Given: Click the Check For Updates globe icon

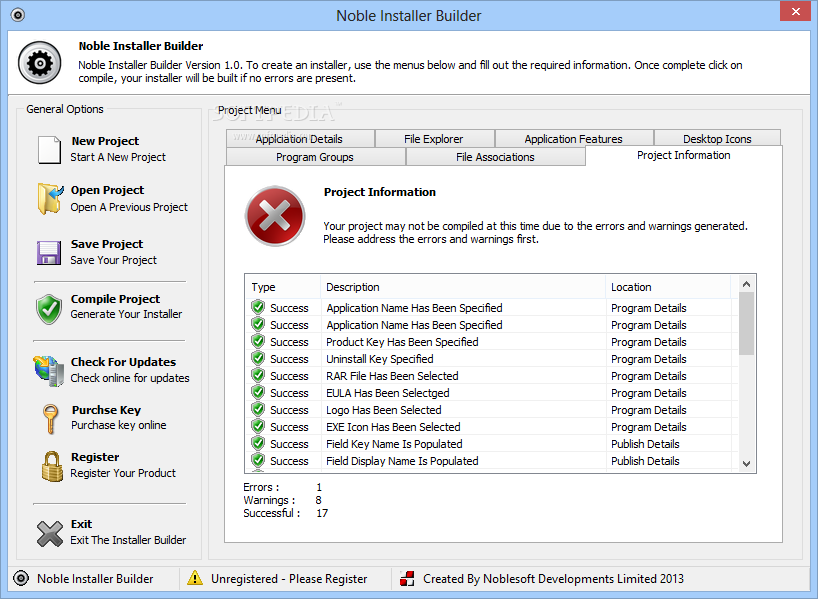Looking at the screenshot, I should (49, 370).
